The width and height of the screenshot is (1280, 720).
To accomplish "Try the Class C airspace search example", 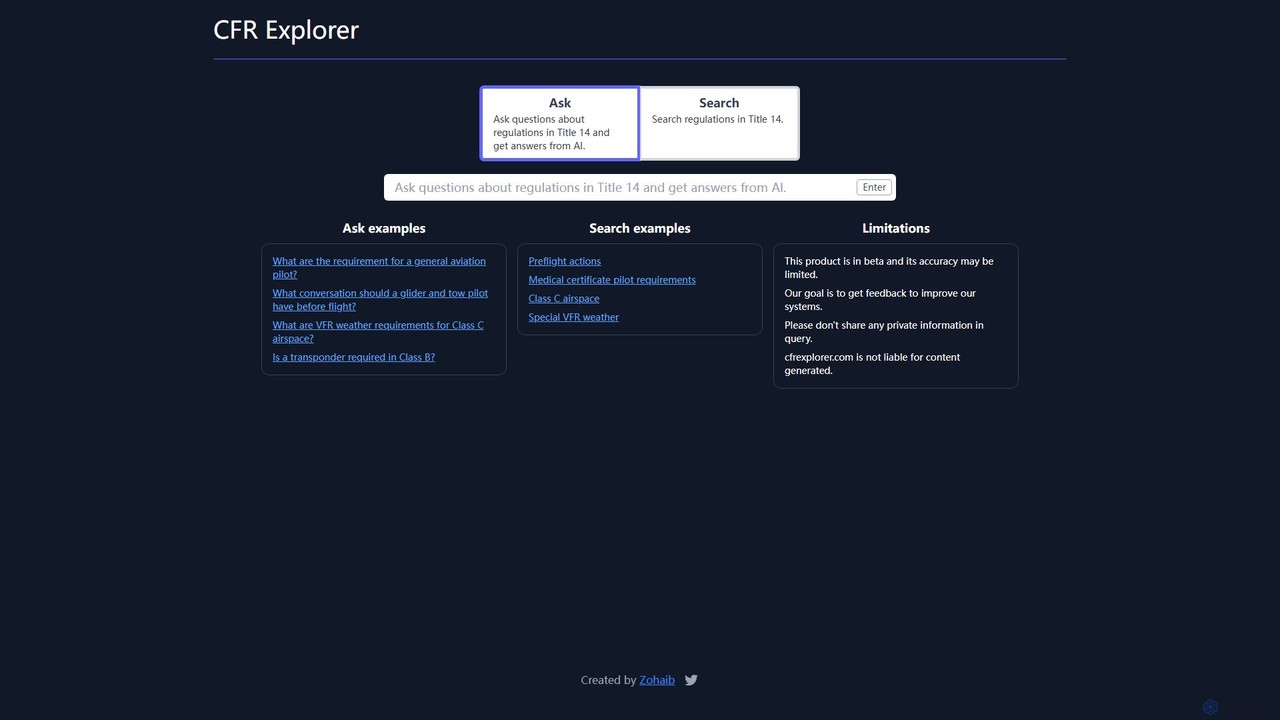I will click(x=564, y=298).
